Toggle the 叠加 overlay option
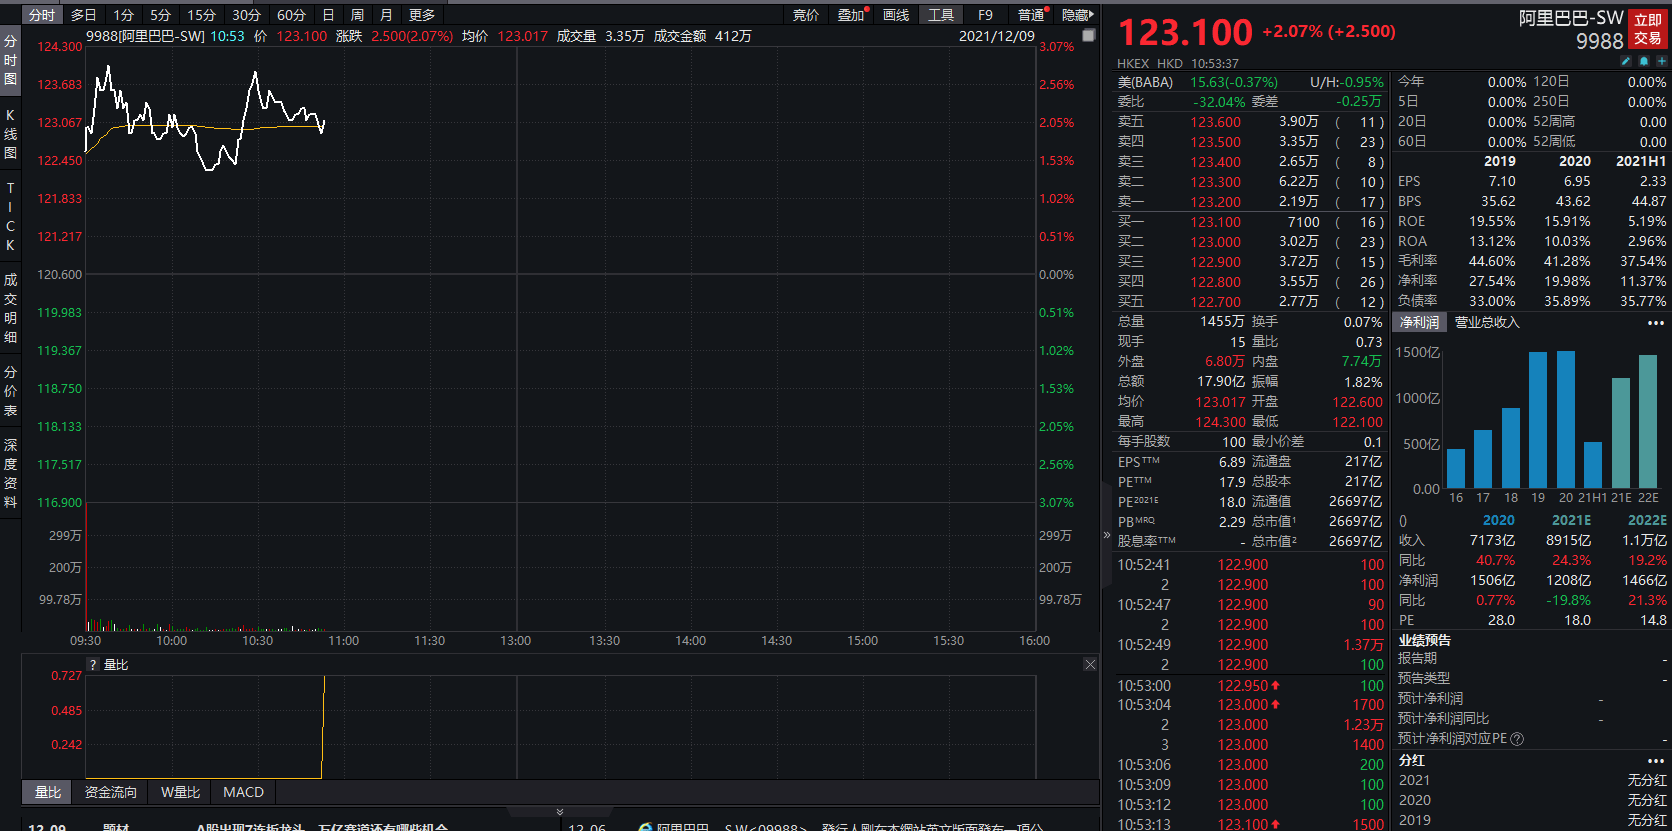The height and width of the screenshot is (831, 1672). [x=851, y=15]
